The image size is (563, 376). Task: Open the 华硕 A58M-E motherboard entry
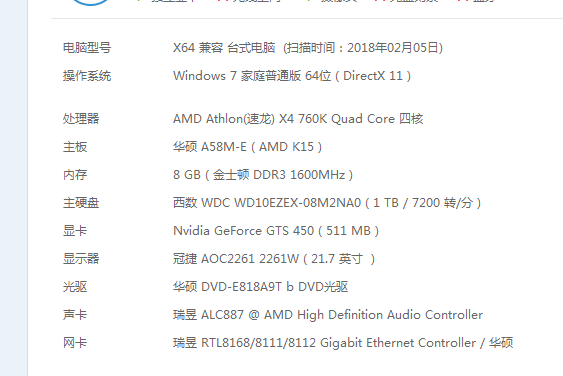click(x=247, y=147)
